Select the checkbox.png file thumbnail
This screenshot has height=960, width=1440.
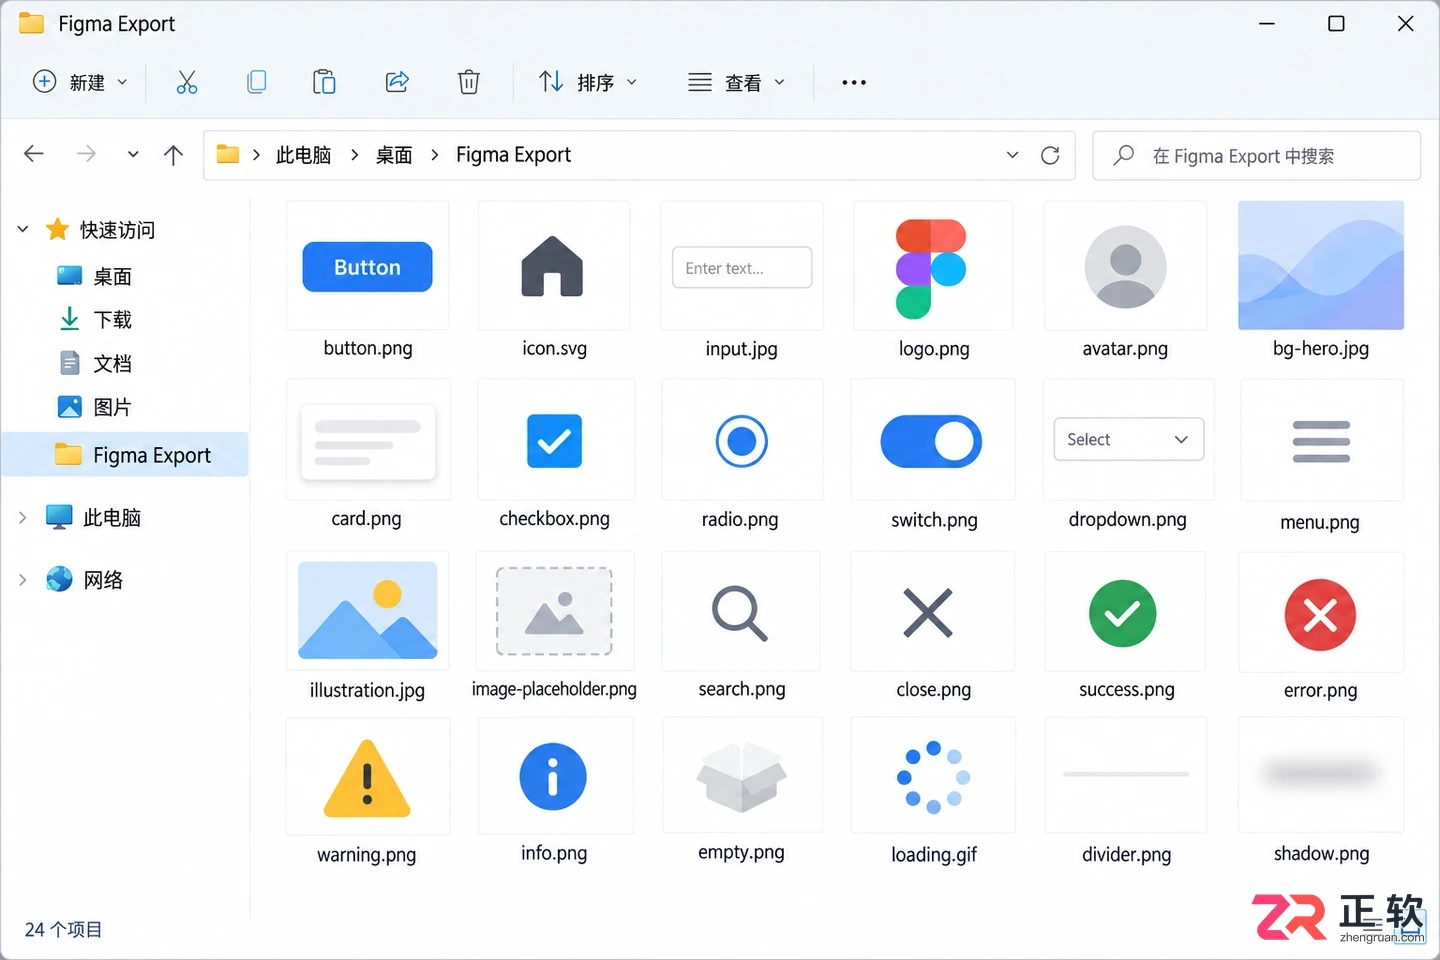click(555, 441)
